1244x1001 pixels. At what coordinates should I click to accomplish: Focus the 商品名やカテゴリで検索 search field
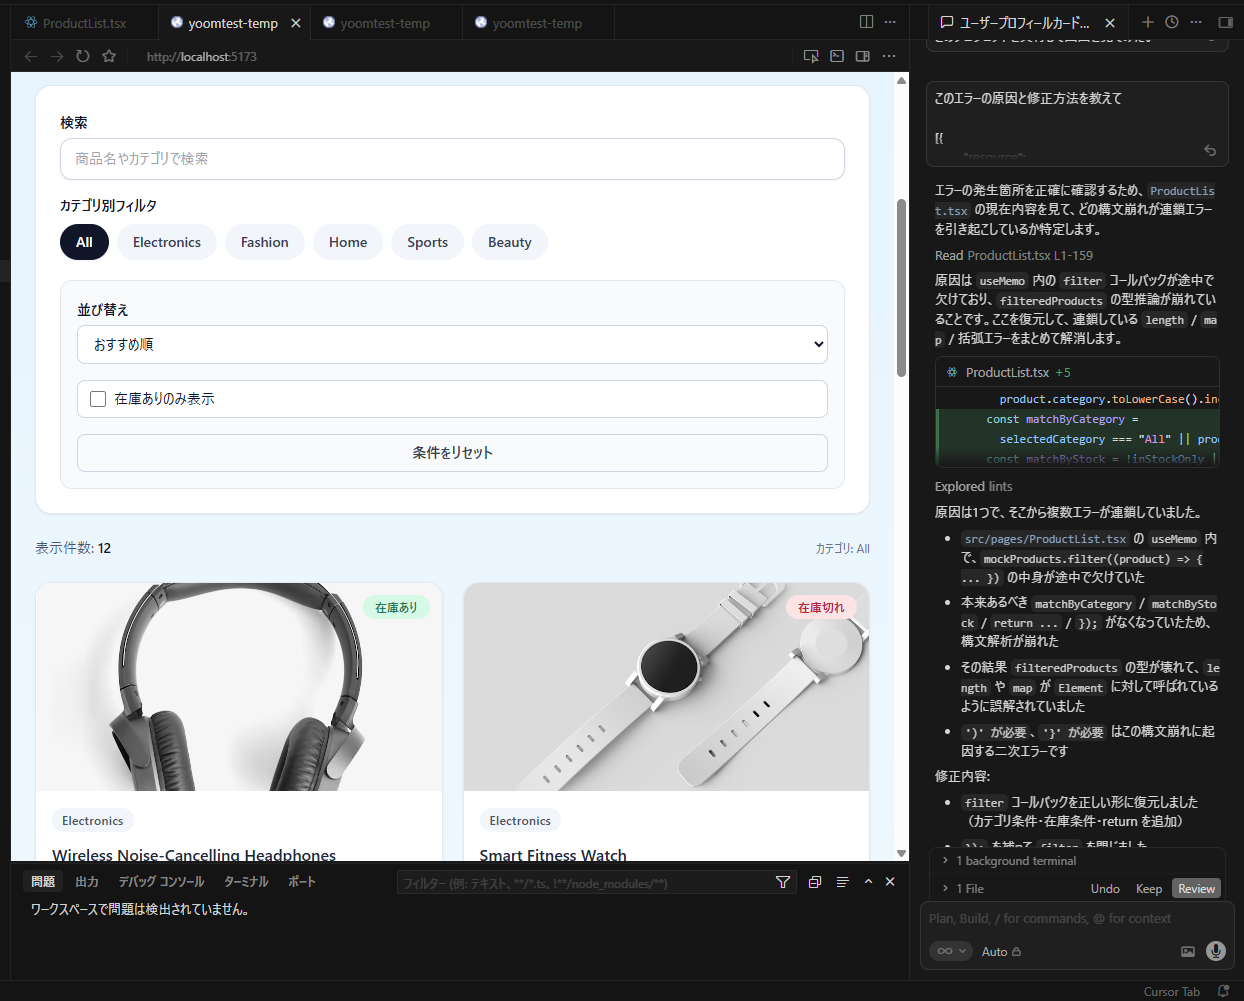(452, 159)
